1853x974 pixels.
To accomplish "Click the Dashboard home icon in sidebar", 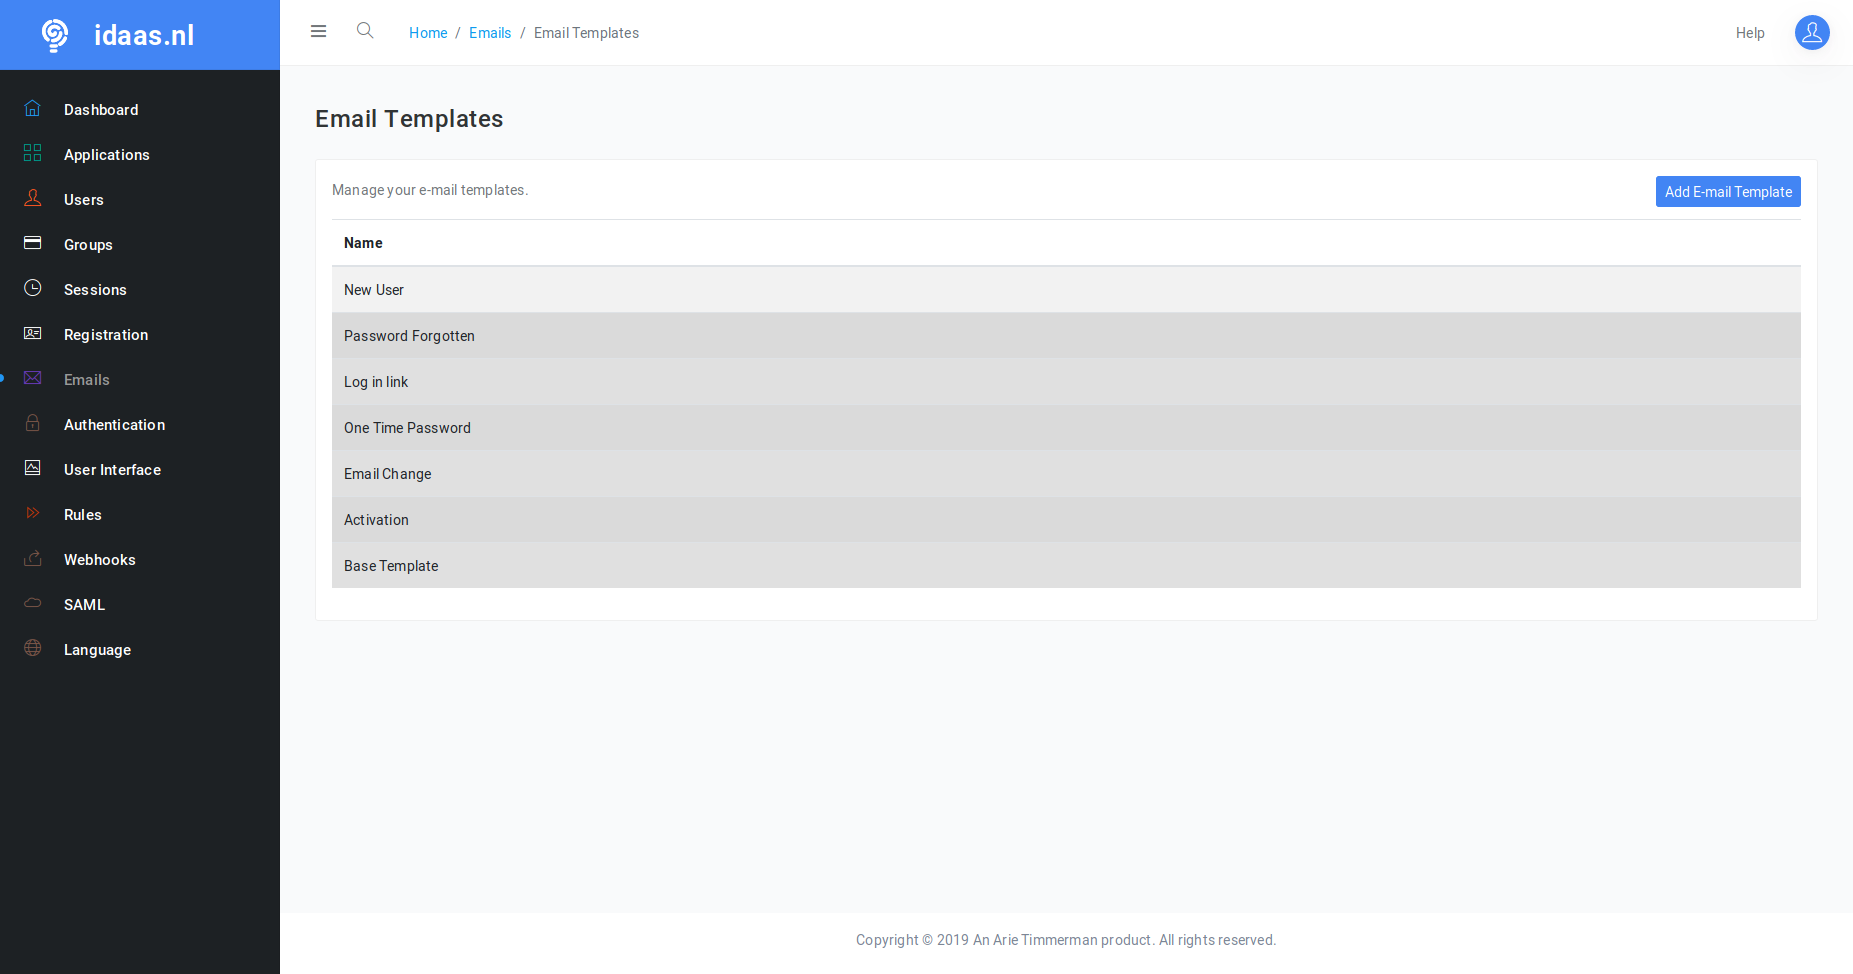I will point(33,109).
